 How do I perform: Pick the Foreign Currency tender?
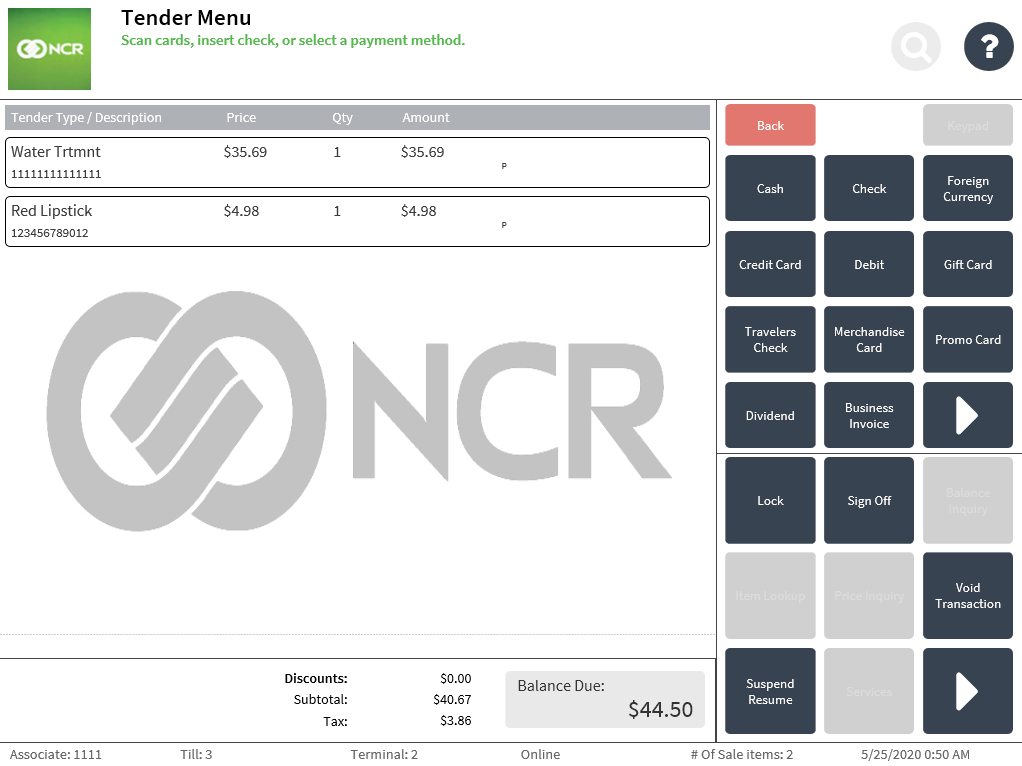pos(967,188)
